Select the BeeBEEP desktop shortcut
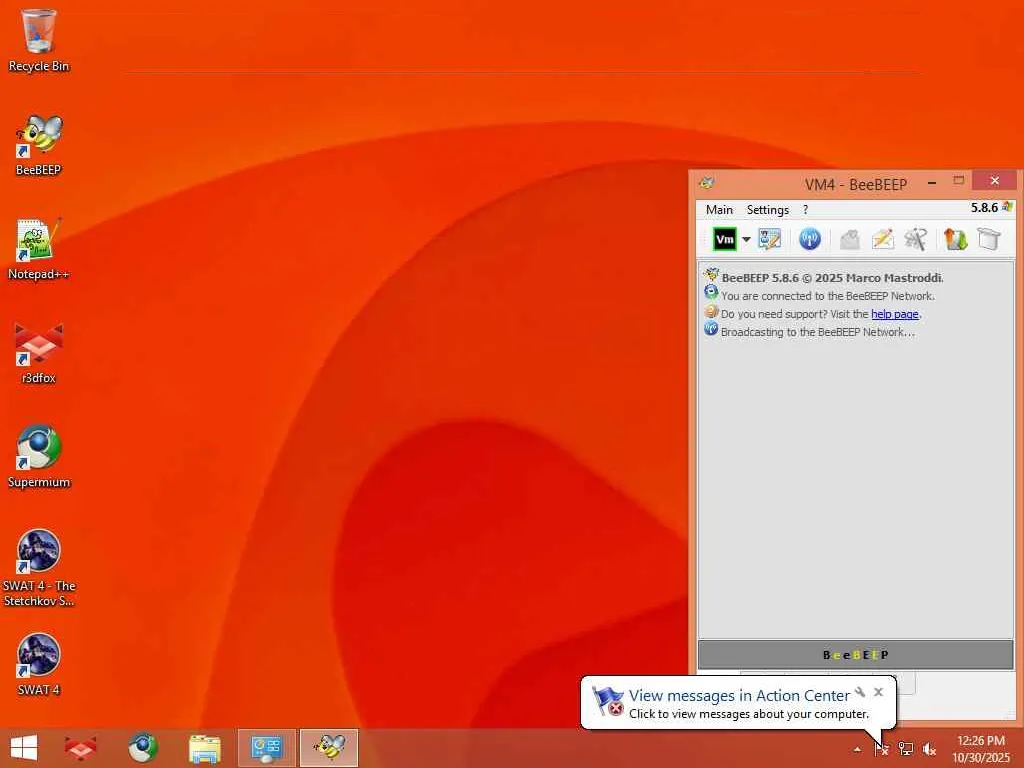The height and width of the screenshot is (768, 1024). point(39,145)
